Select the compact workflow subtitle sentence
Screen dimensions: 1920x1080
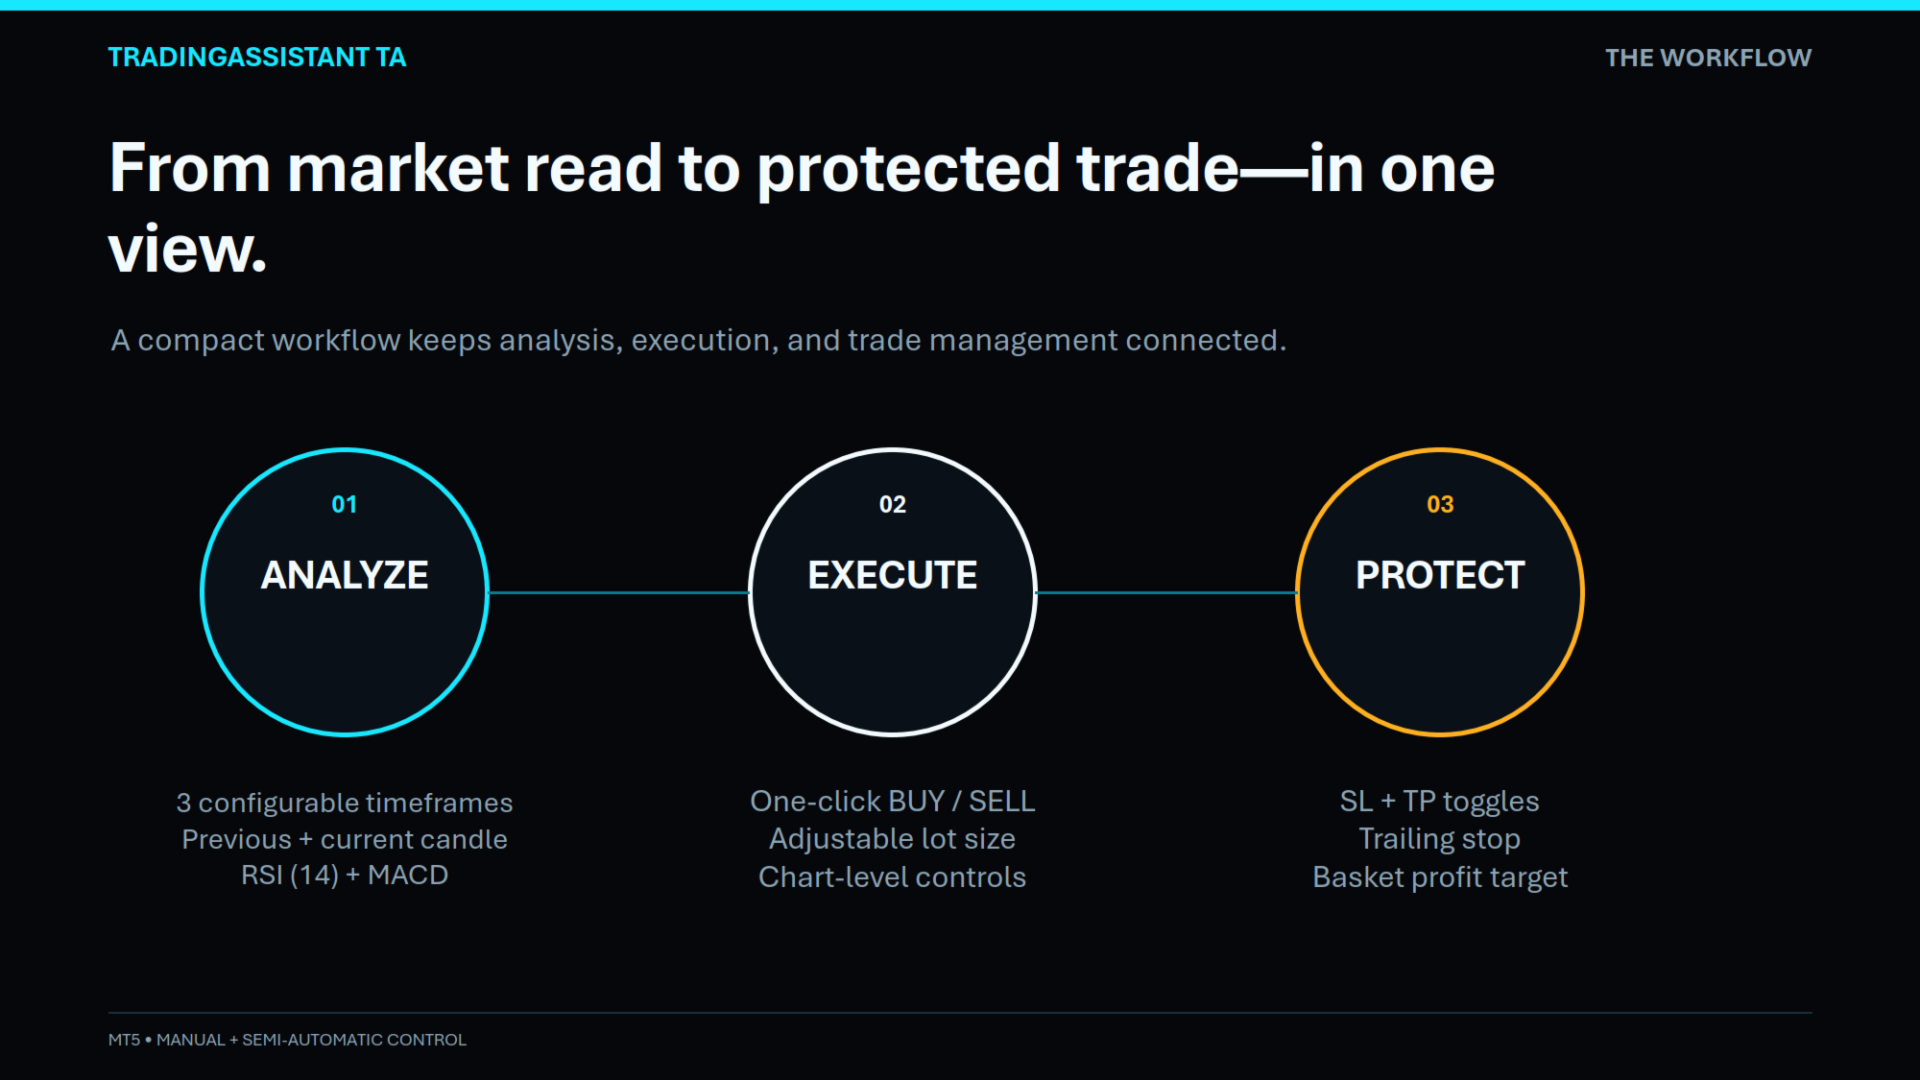coord(698,340)
